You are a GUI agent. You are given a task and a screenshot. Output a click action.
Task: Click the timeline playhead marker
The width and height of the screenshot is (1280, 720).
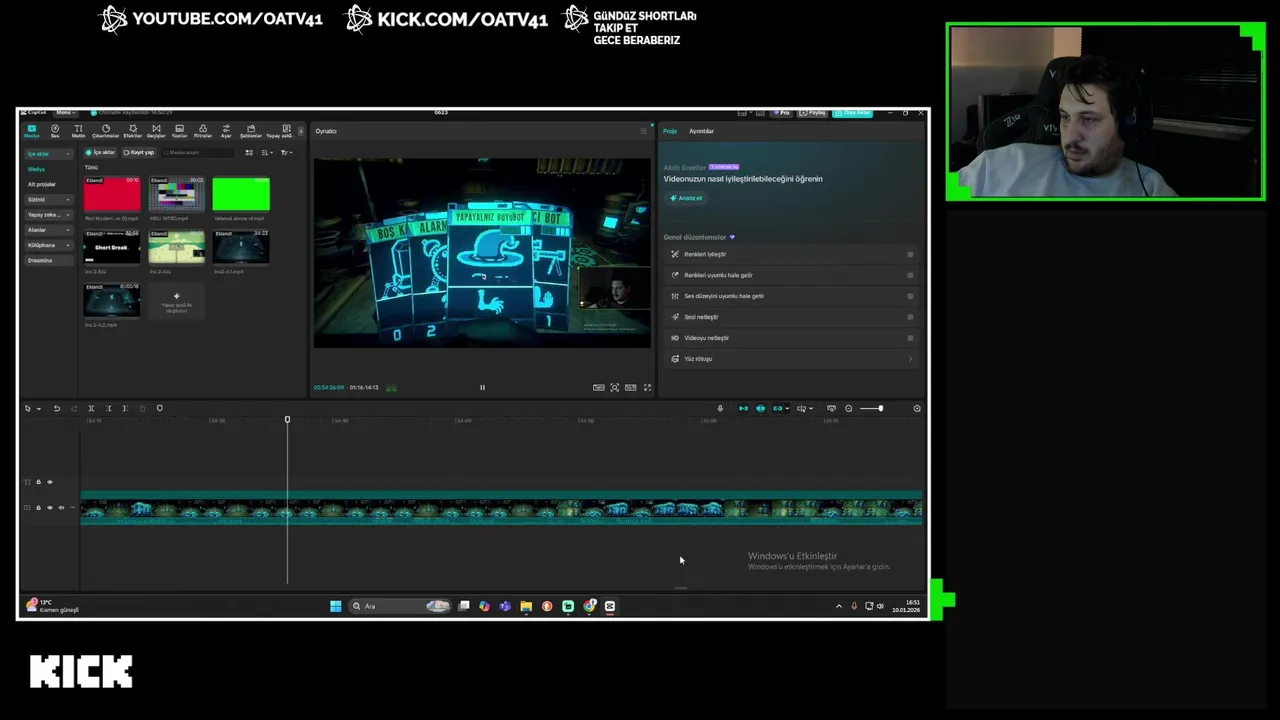click(287, 420)
